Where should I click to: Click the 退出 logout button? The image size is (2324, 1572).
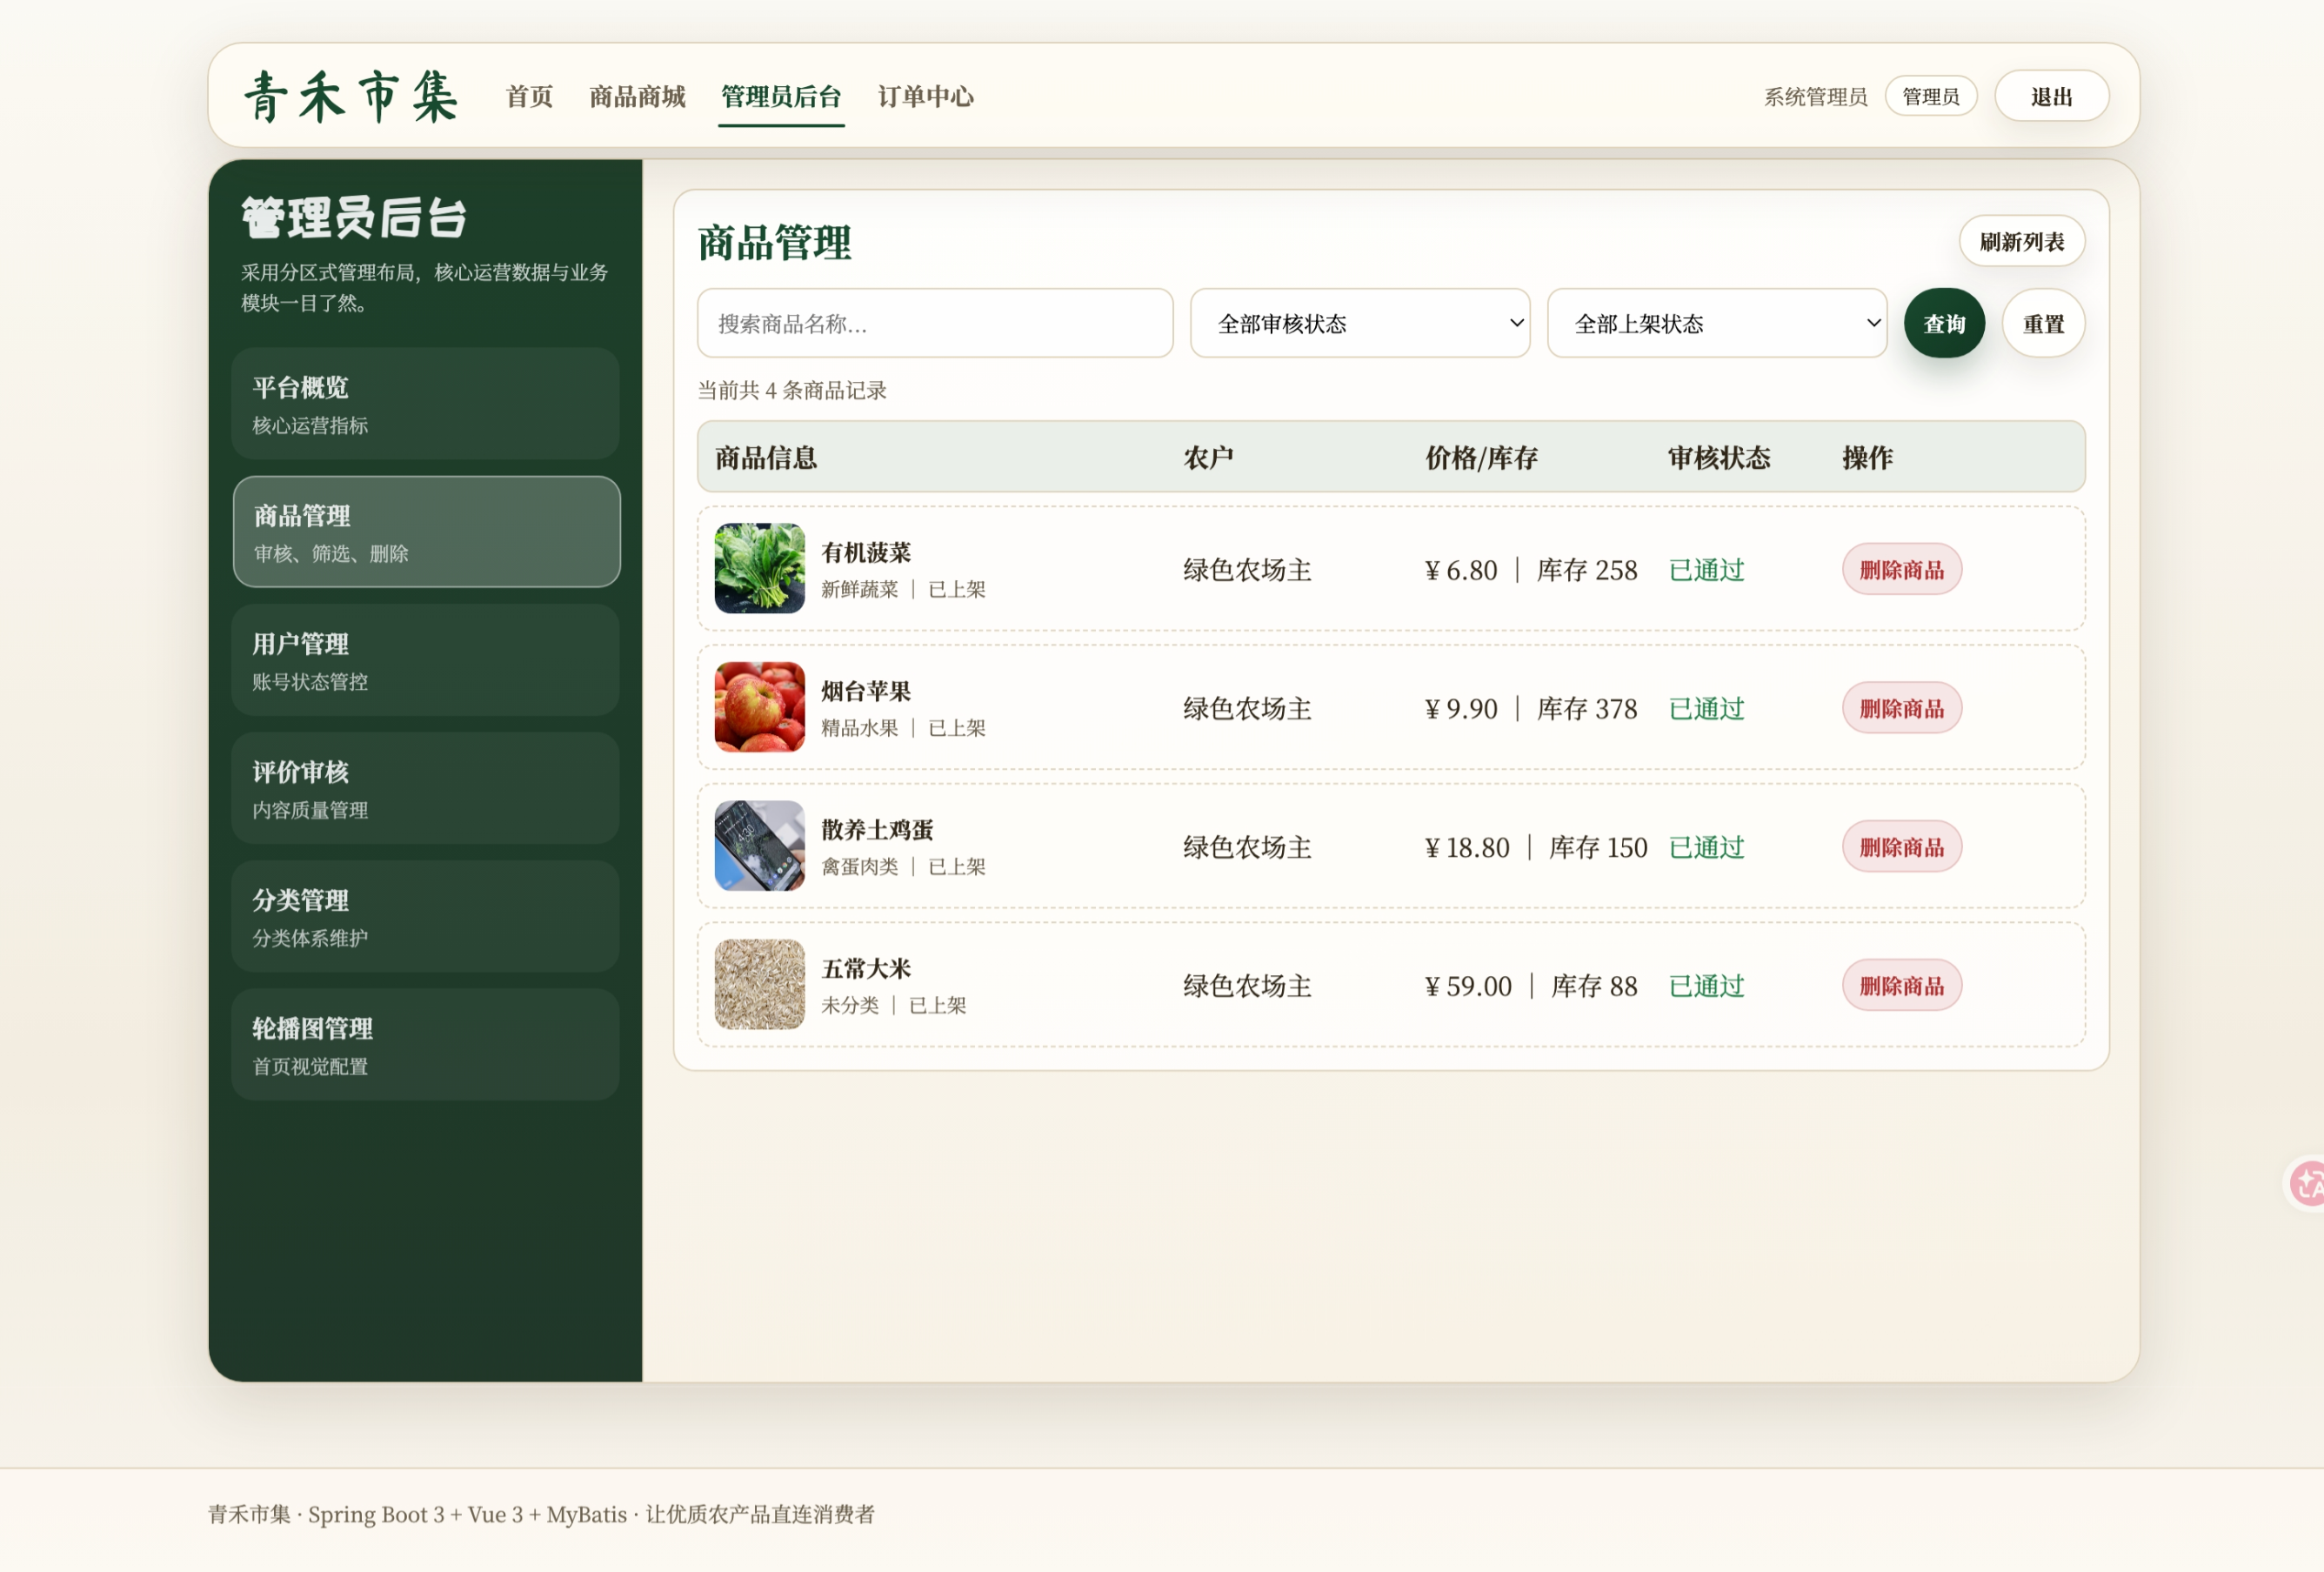tap(2051, 97)
